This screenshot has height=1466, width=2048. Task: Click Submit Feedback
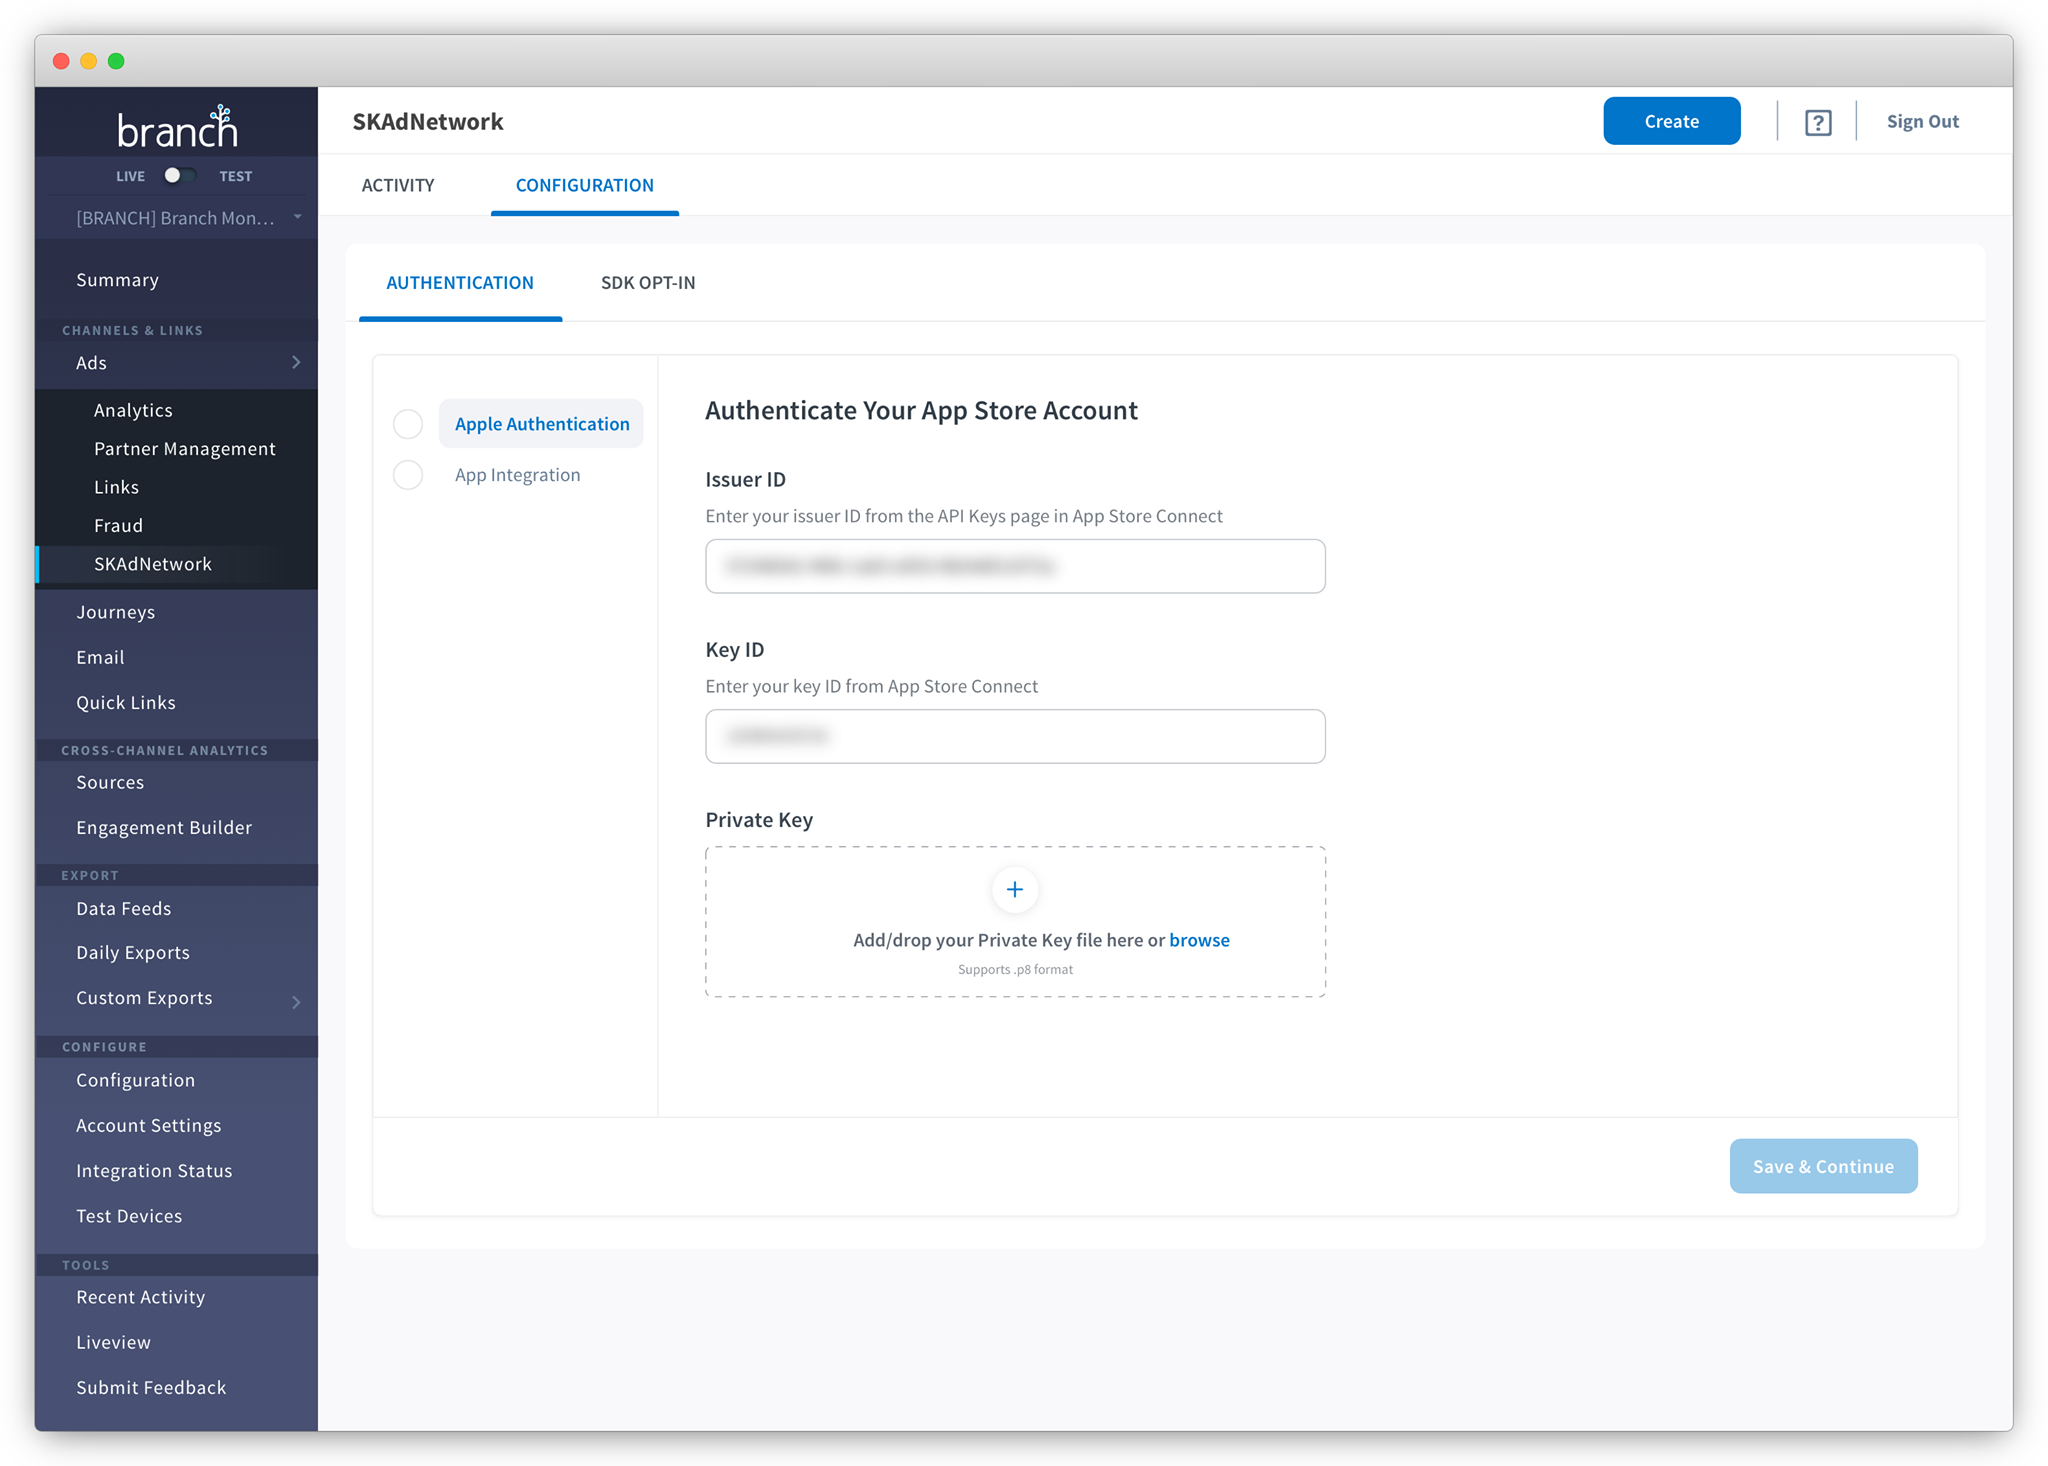tap(151, 1387)
